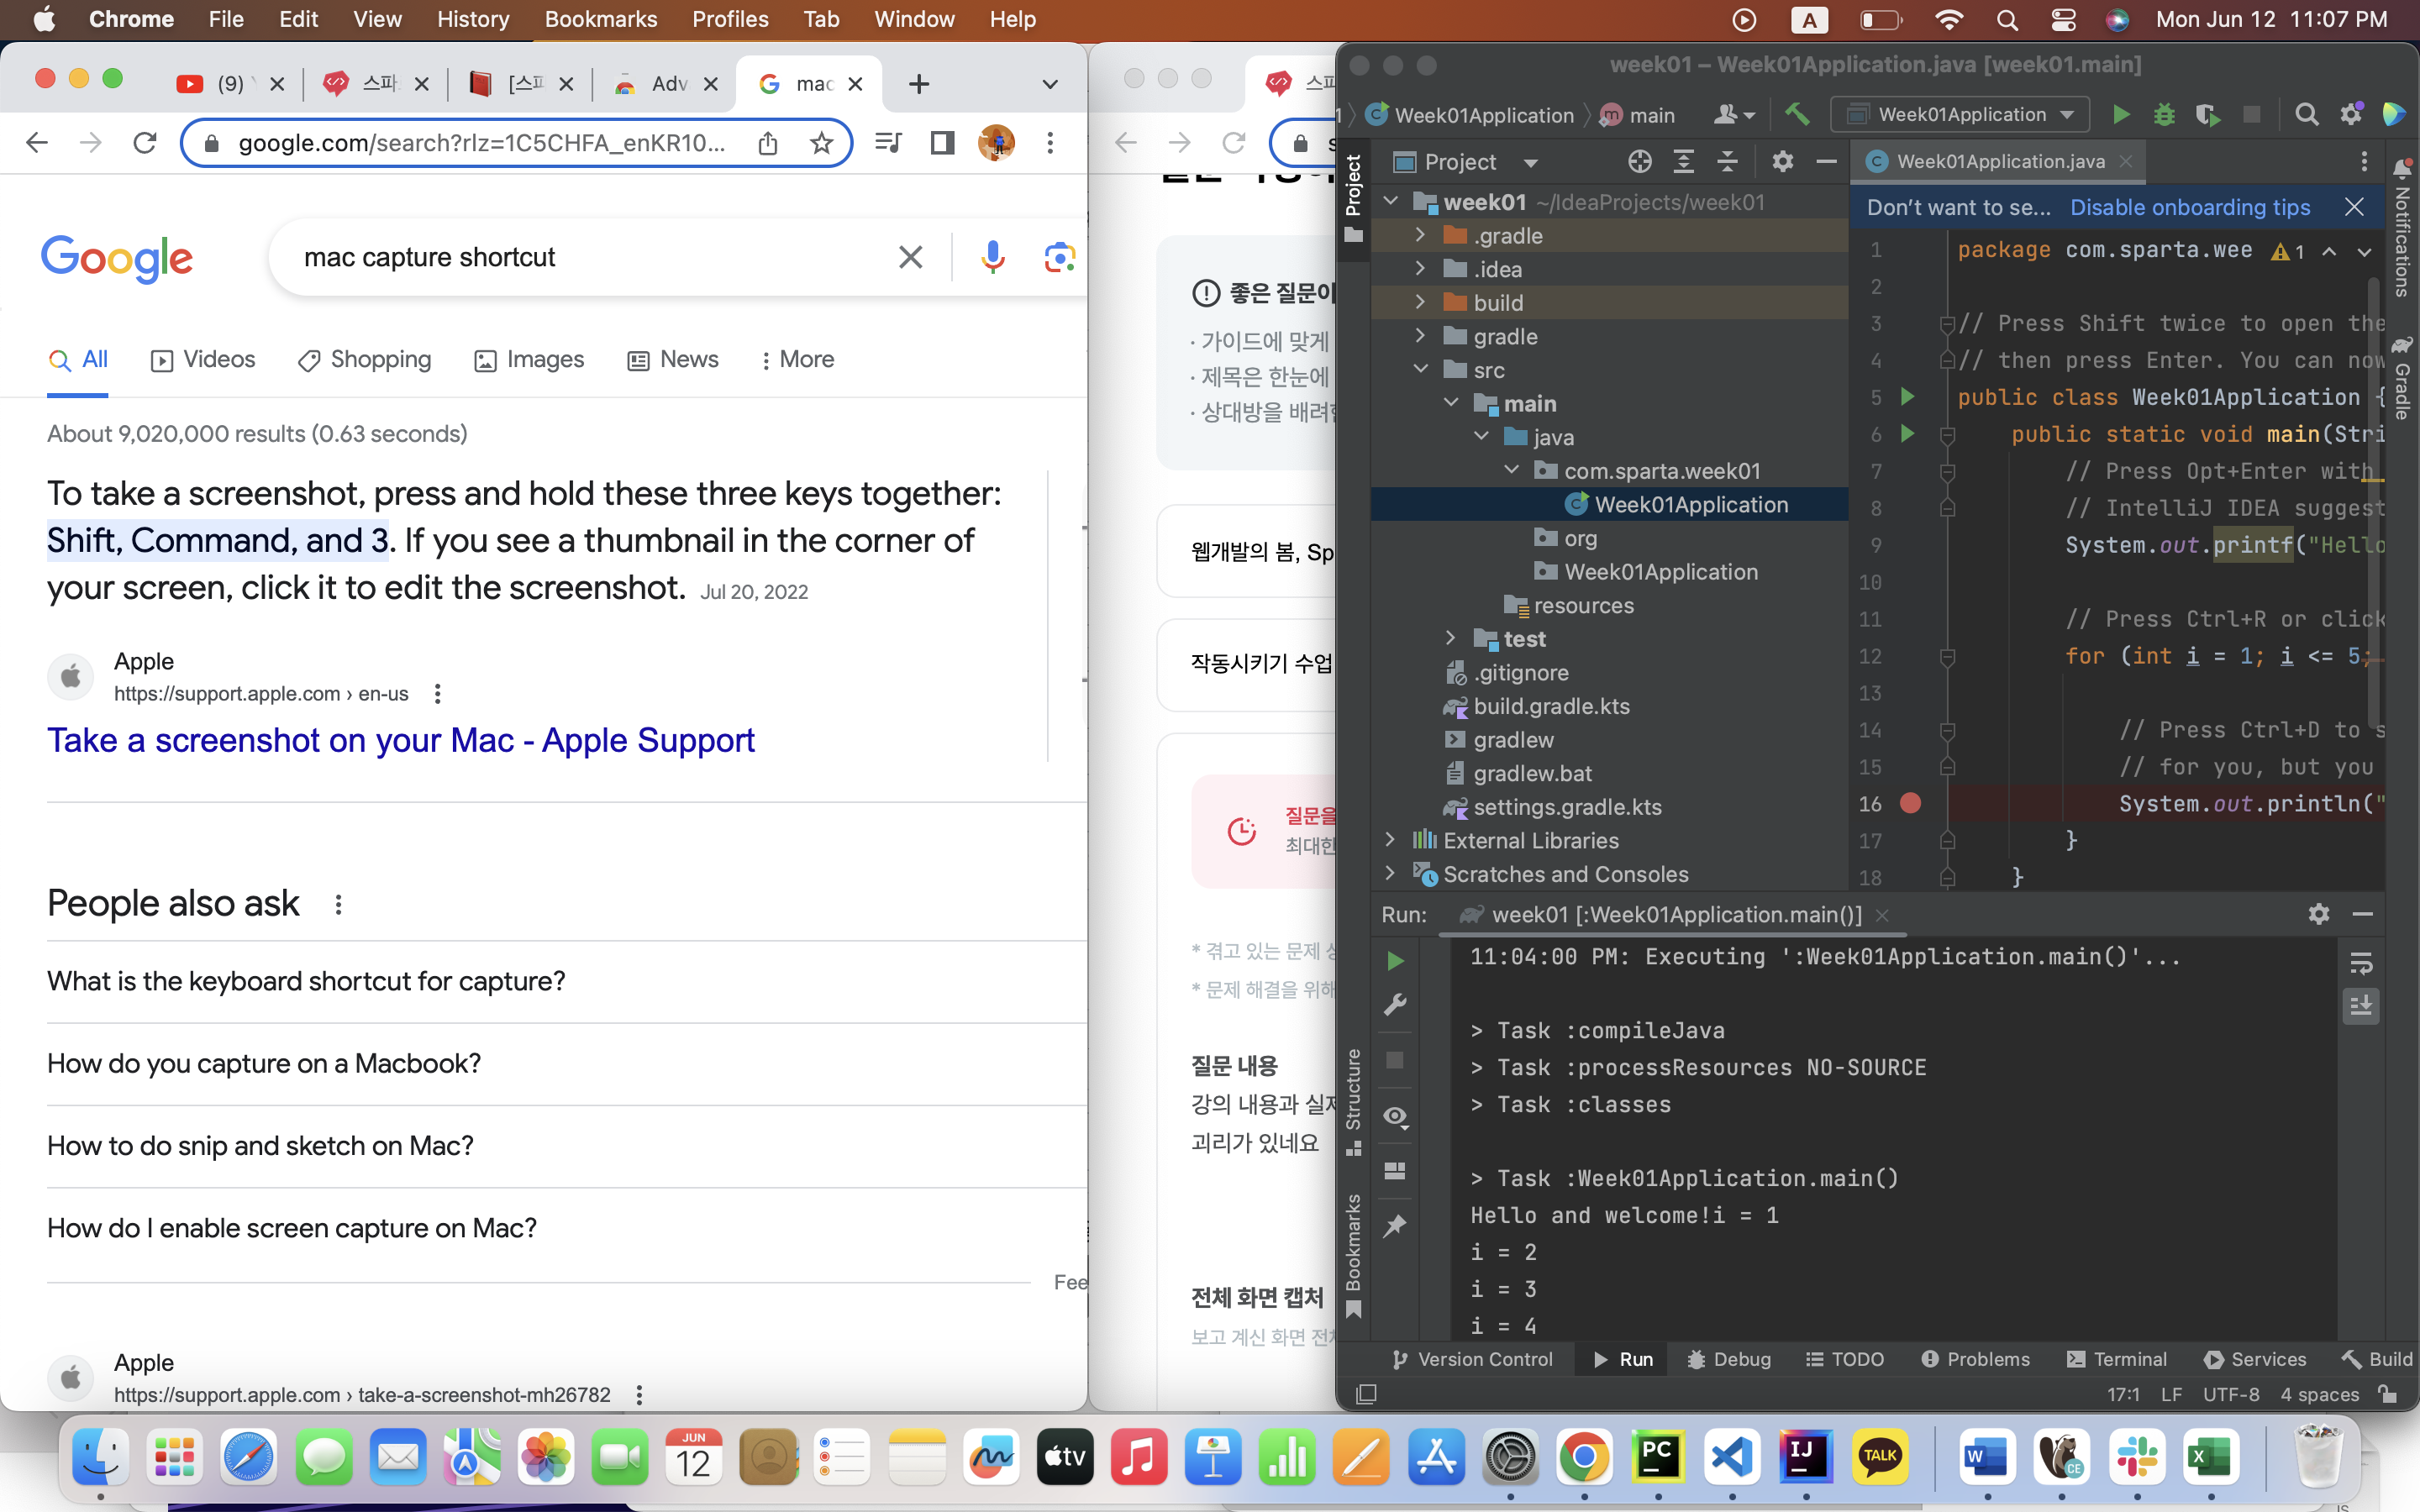This screenshot has height=1512, width=2420.
Task: Toggle the eye view option in Run panel
Action: click(1395, 1116)
